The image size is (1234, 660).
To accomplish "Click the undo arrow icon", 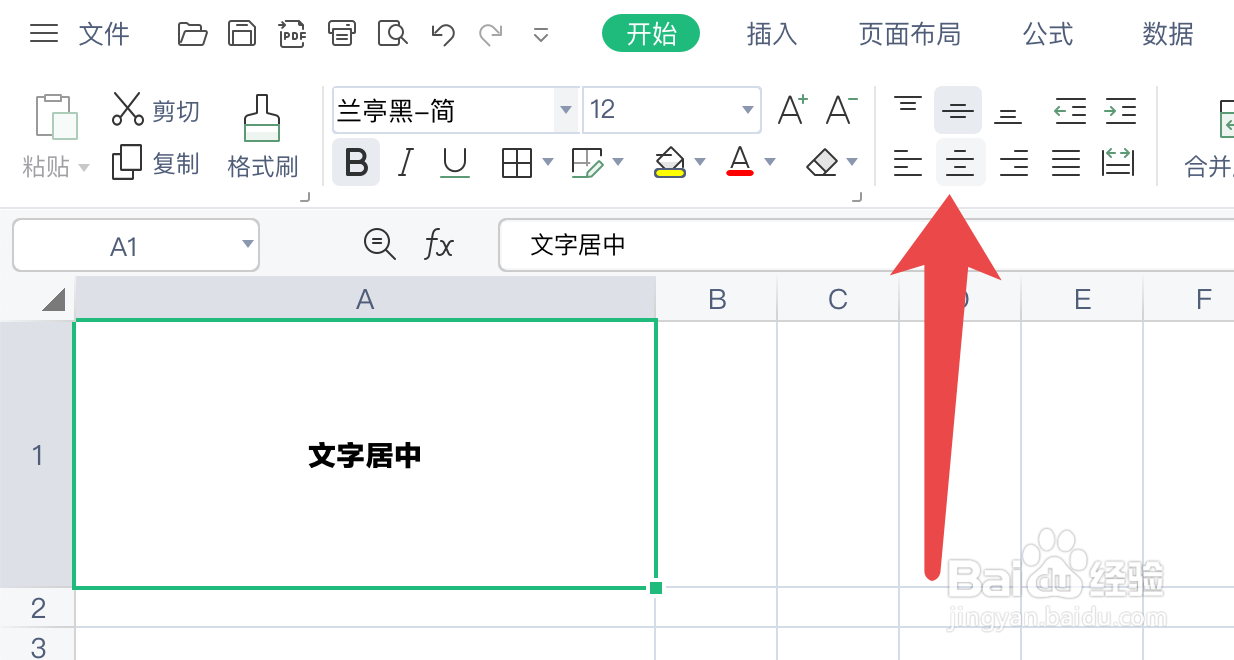I will (x=441, y=33).
